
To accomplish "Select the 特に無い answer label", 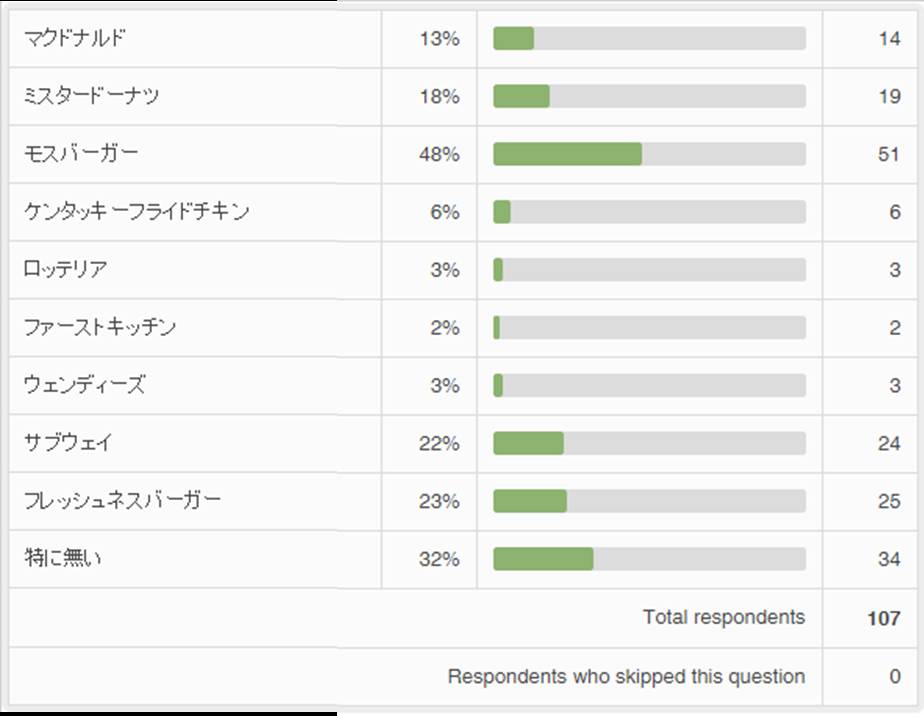I will point(63,559).
